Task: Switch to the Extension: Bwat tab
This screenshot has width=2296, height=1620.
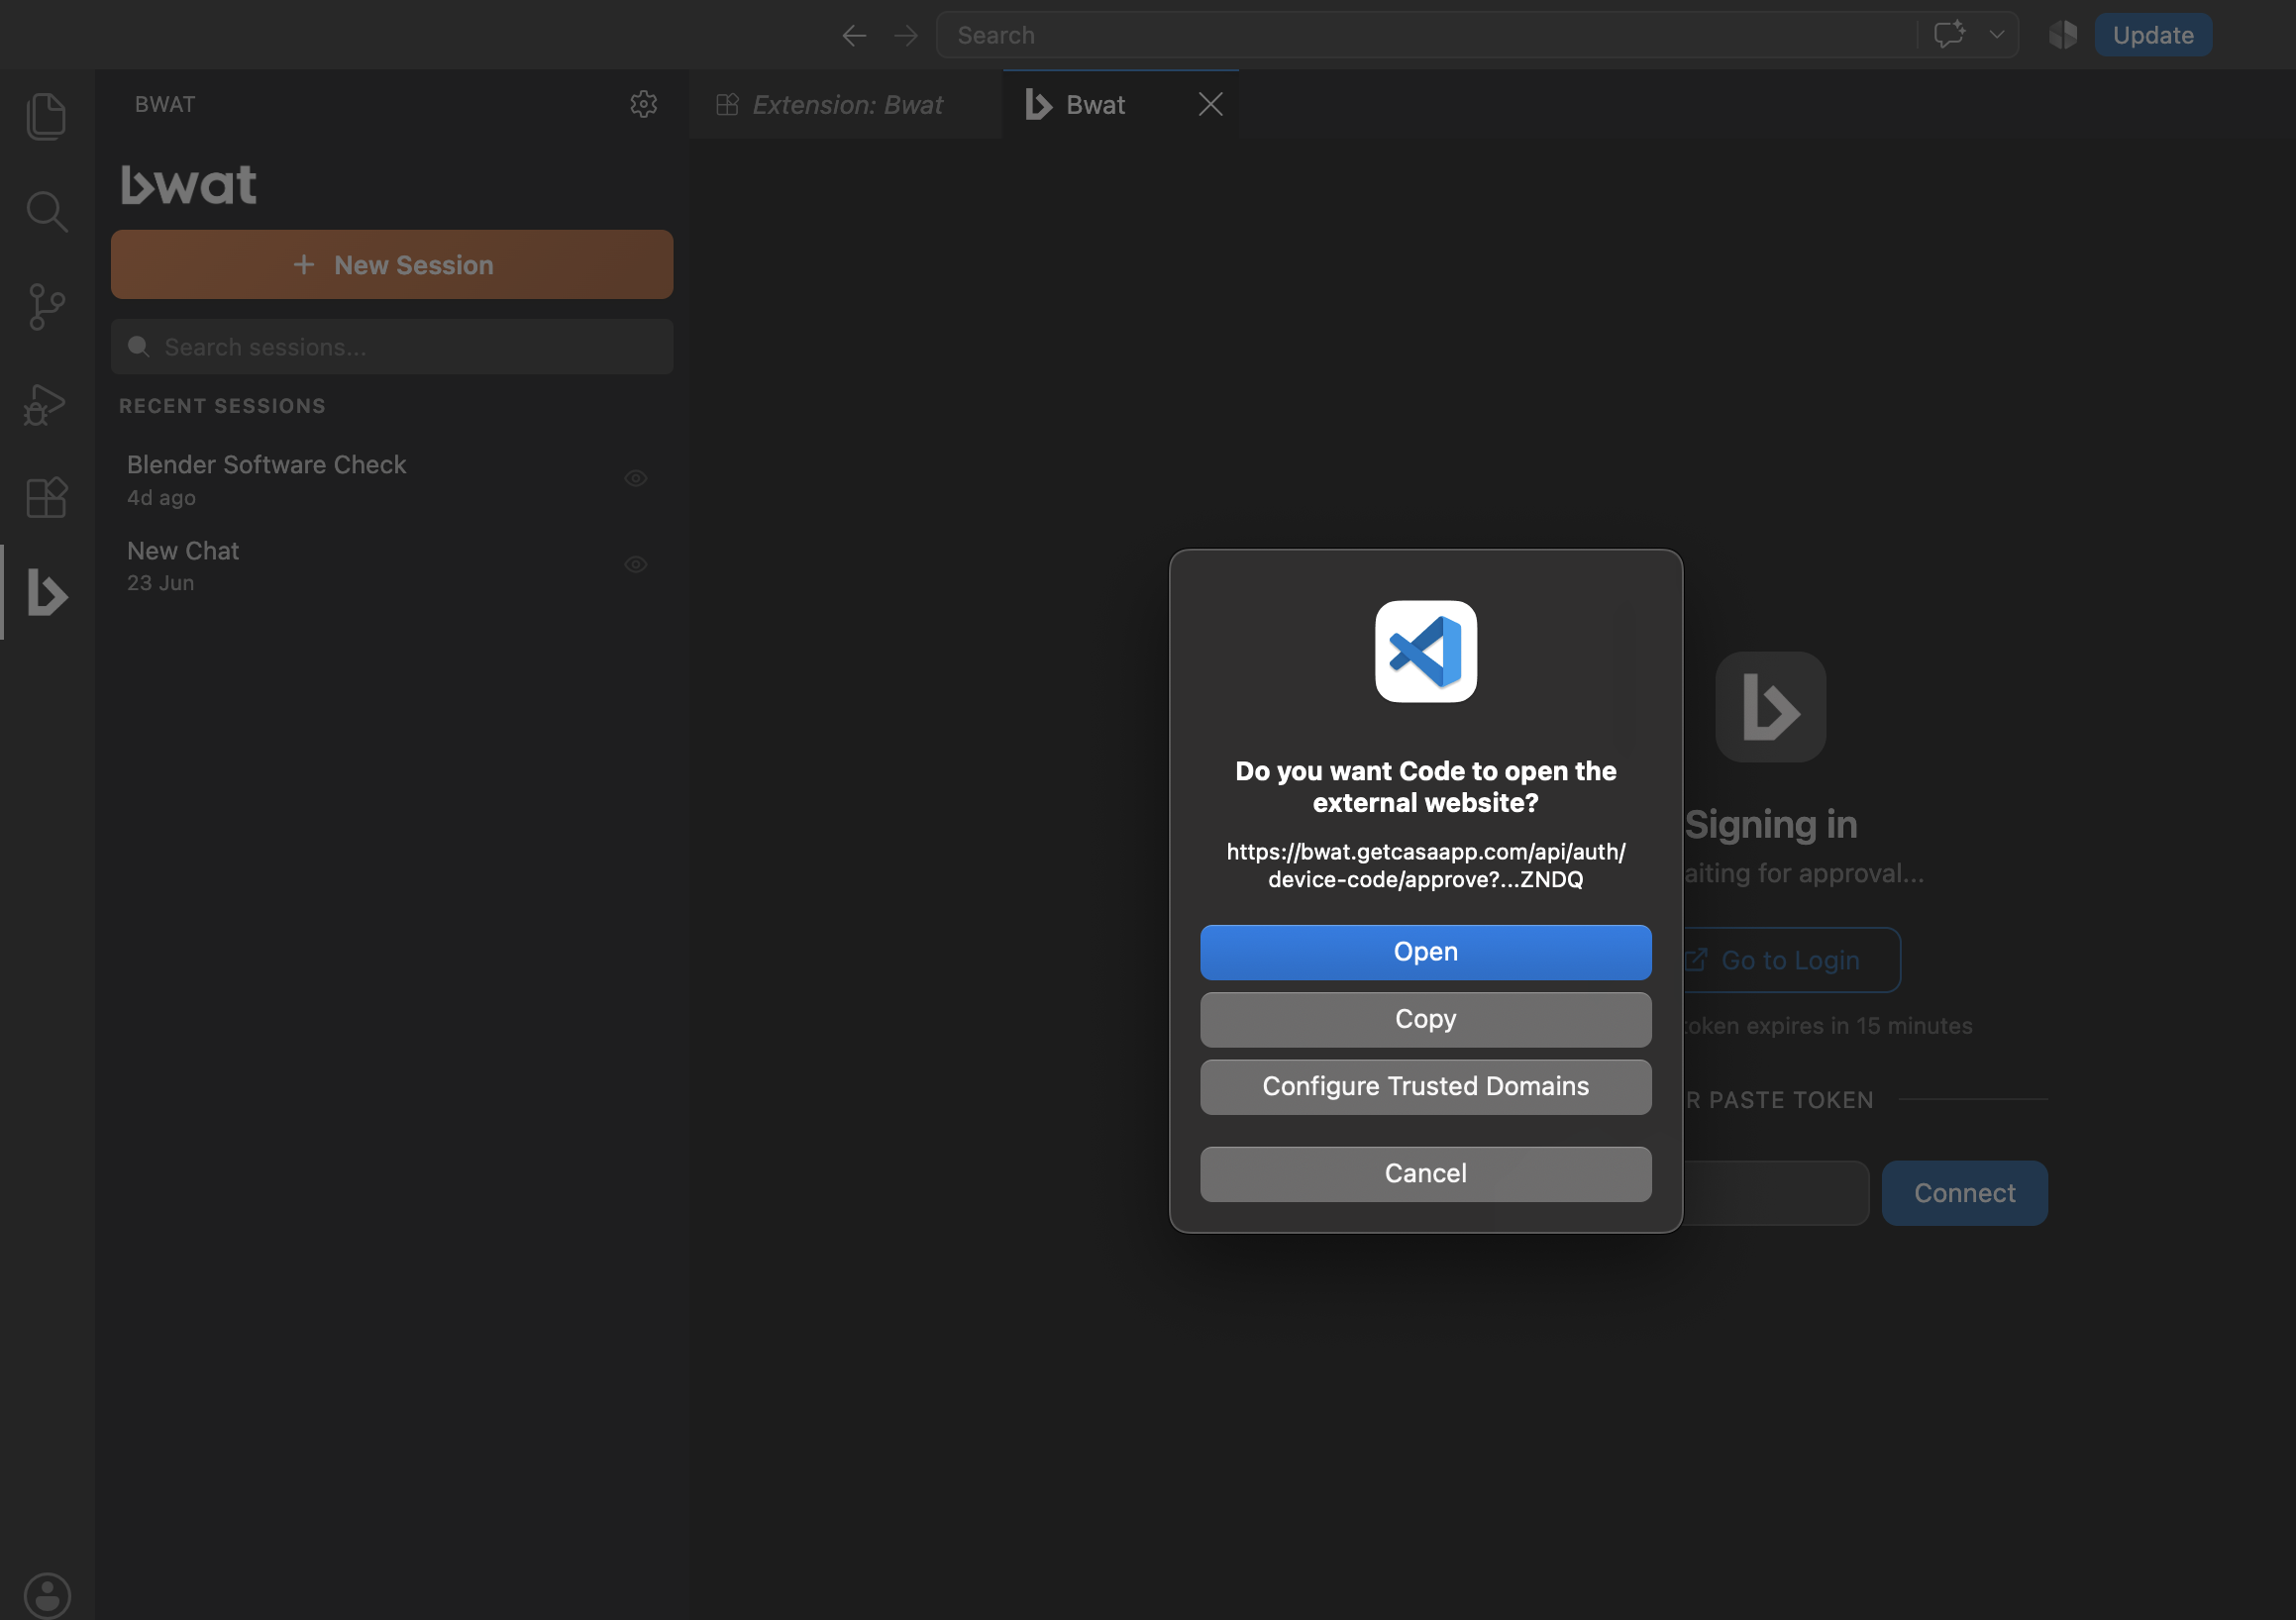Action: pyautogui.click(x=845, y=104)
